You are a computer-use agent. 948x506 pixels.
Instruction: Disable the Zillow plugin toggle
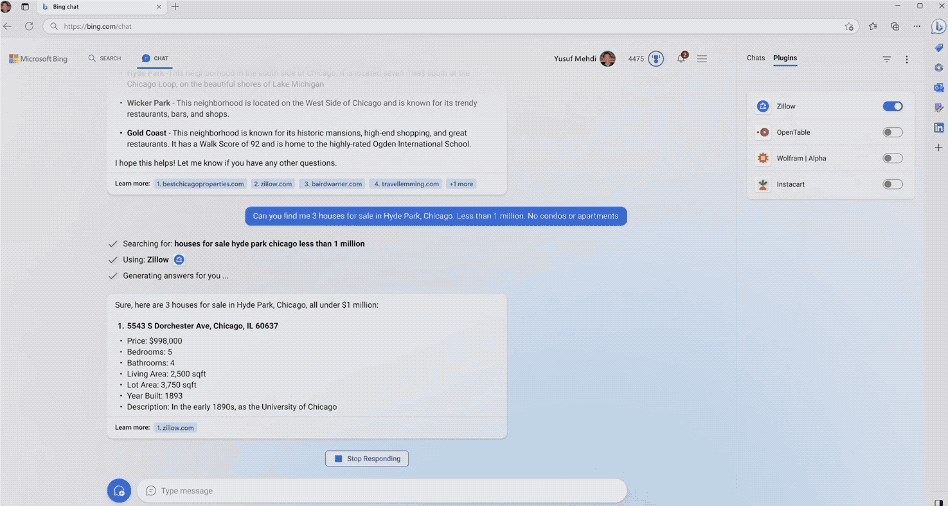coord(892,106)
